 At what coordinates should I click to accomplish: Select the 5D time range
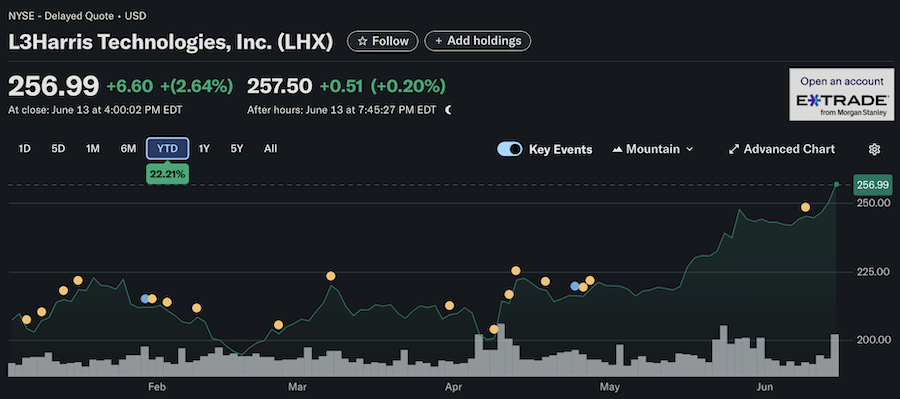coord(58,149)
